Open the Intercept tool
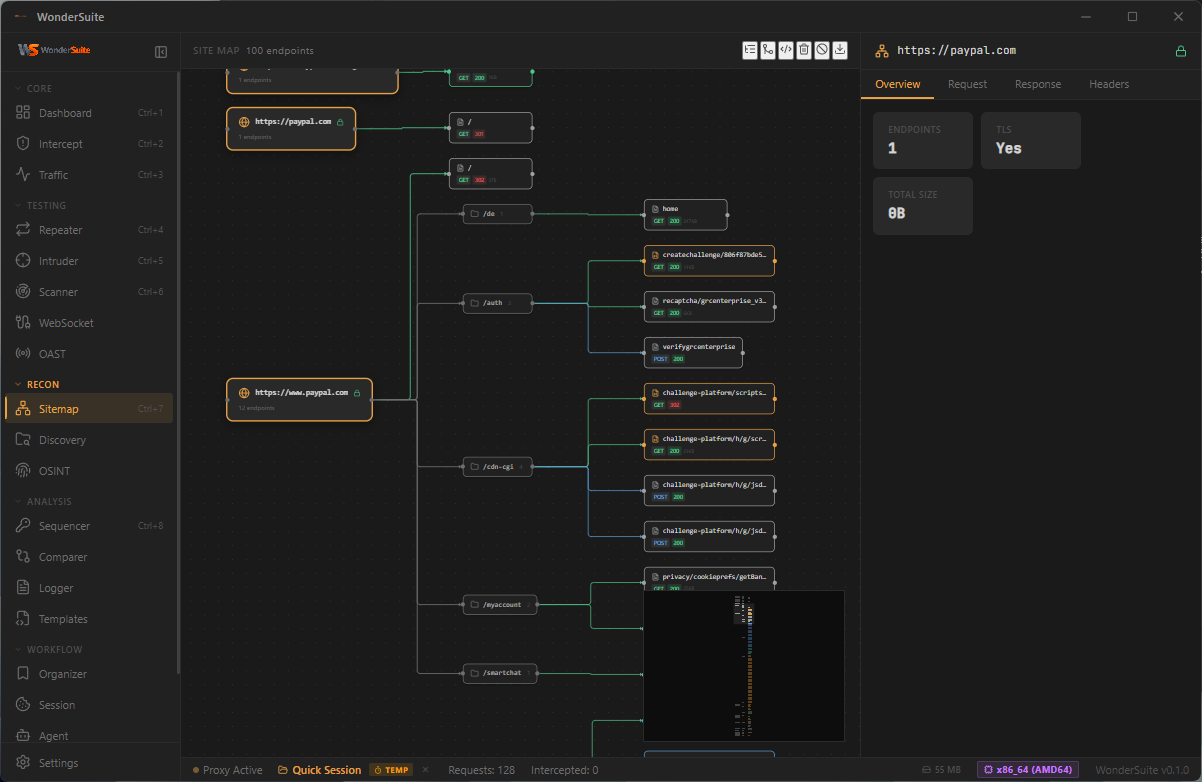Screen dimensions: 1202x782 click(89, 144)
